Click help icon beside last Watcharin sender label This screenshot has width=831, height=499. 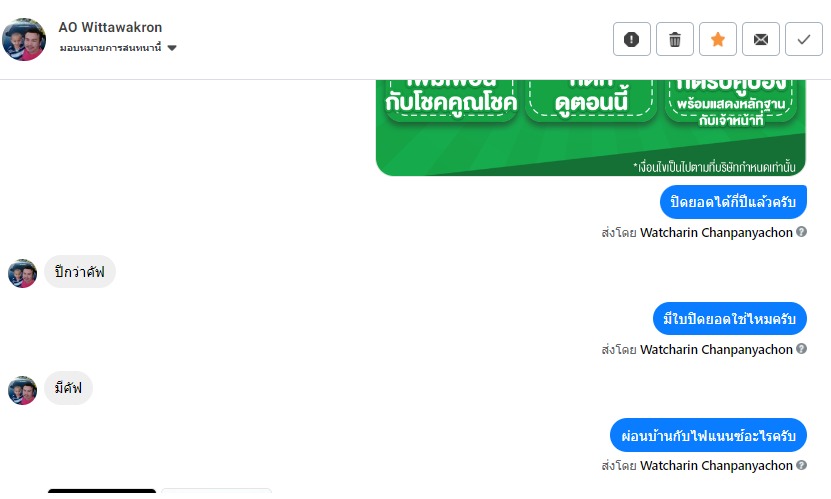click(x=801, y=465)
